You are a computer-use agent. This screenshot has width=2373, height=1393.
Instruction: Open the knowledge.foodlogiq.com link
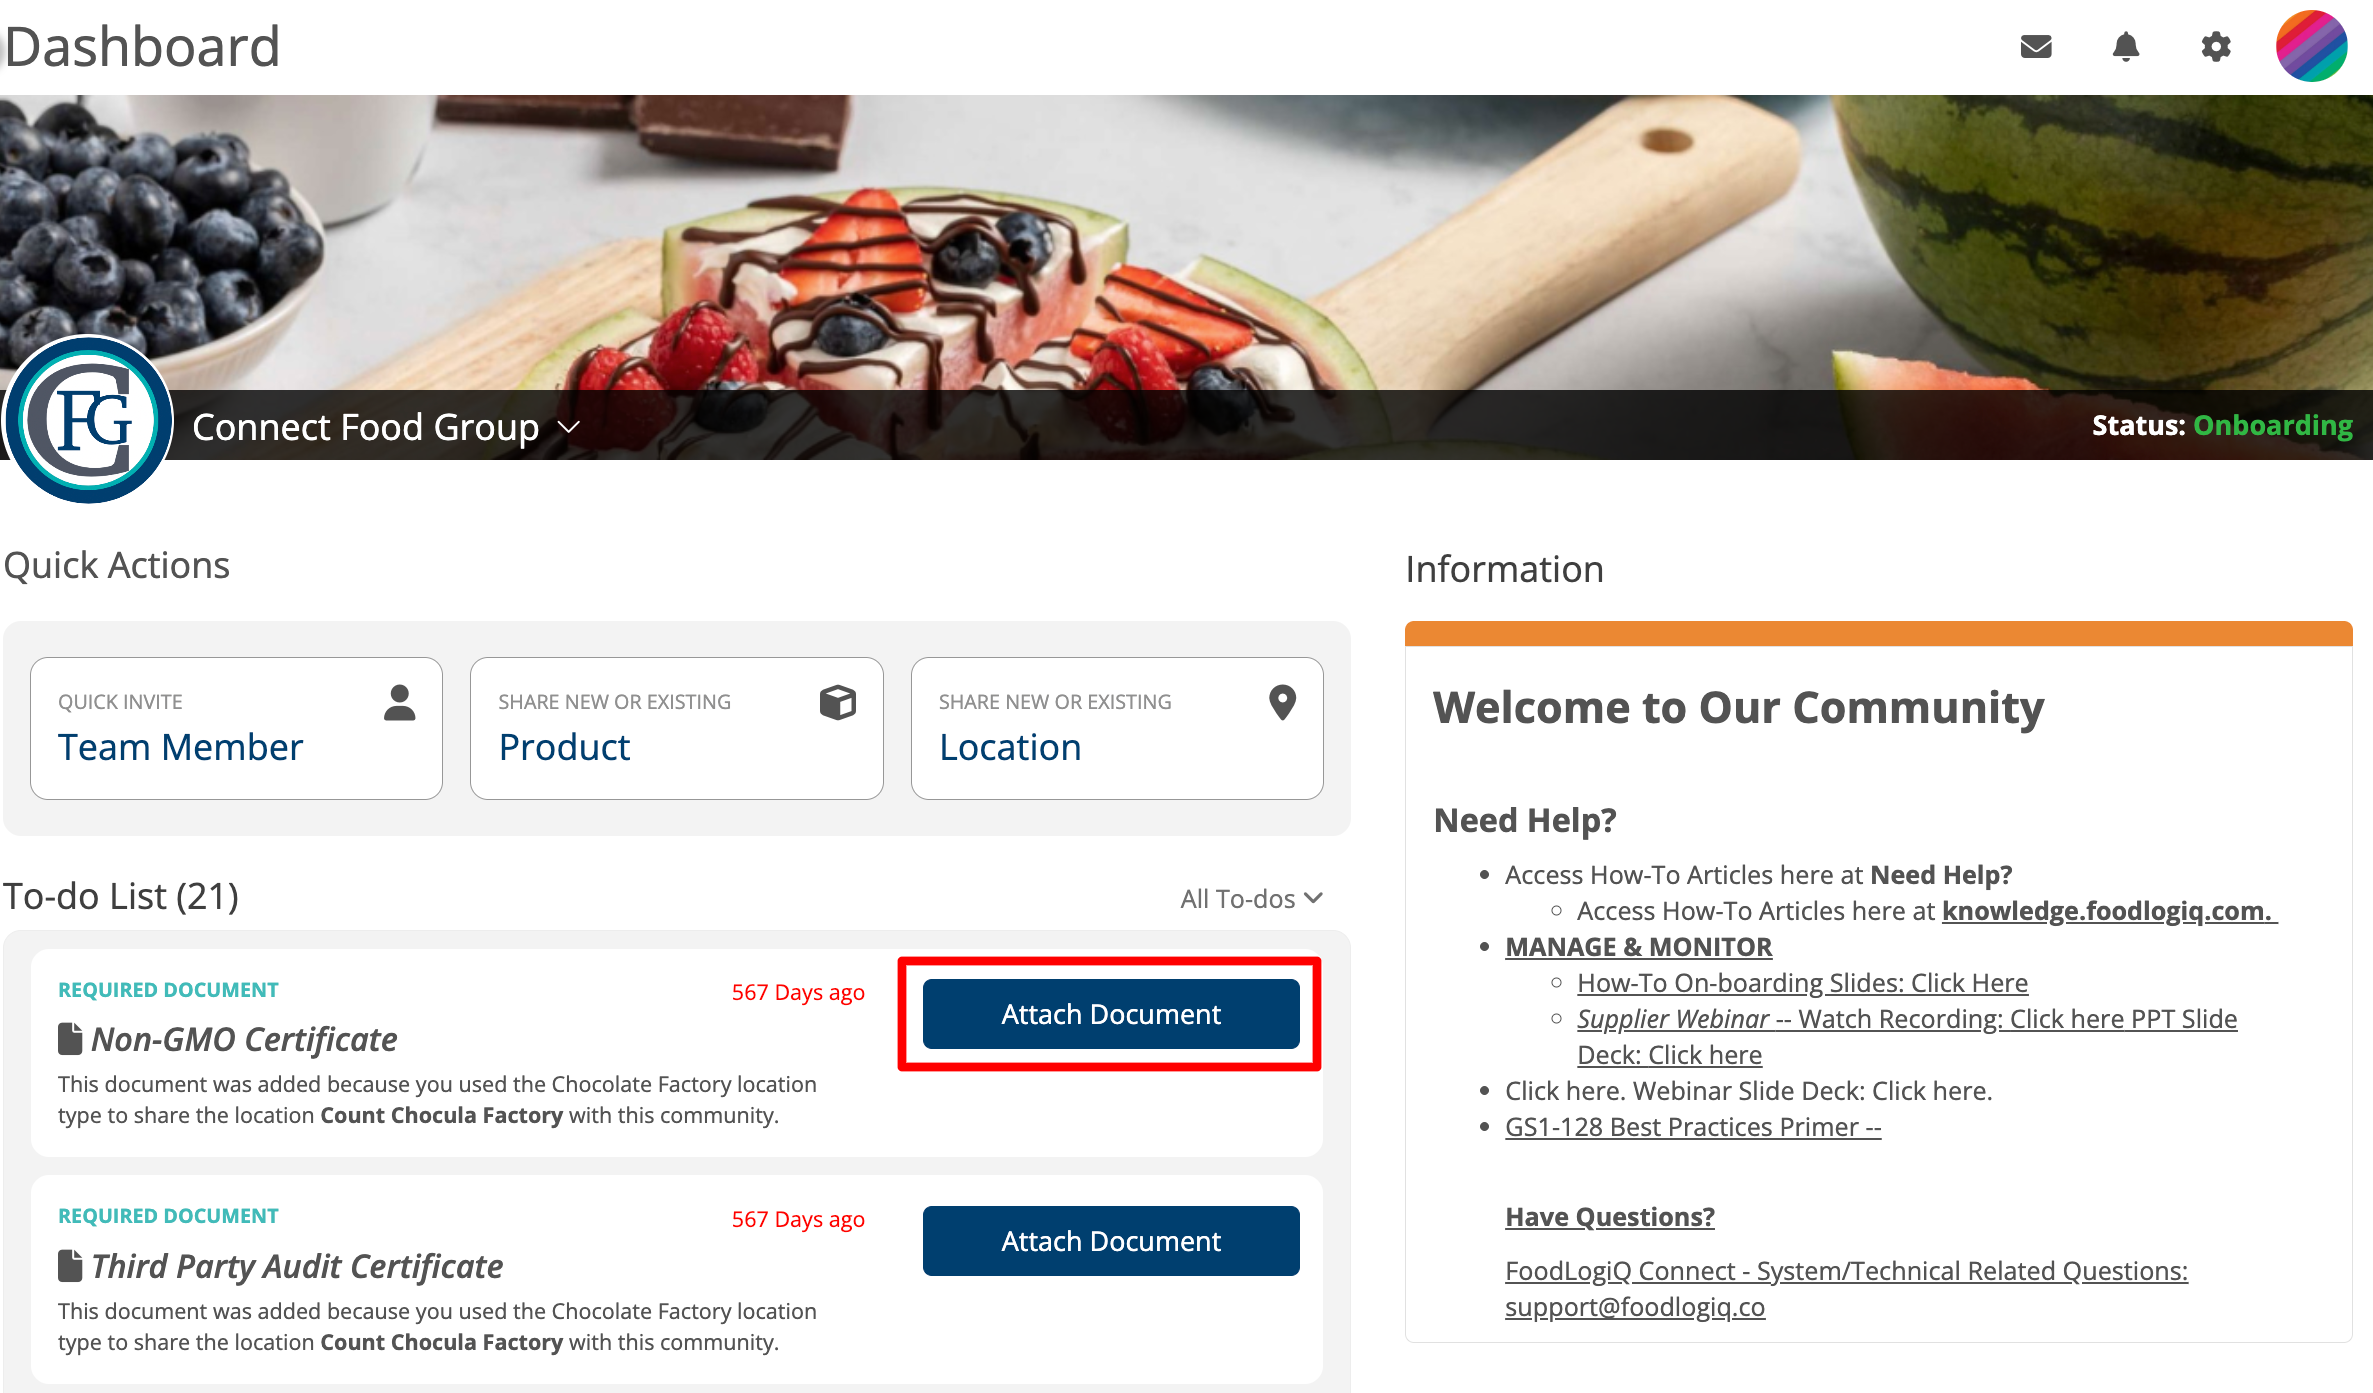(2109, 911)
